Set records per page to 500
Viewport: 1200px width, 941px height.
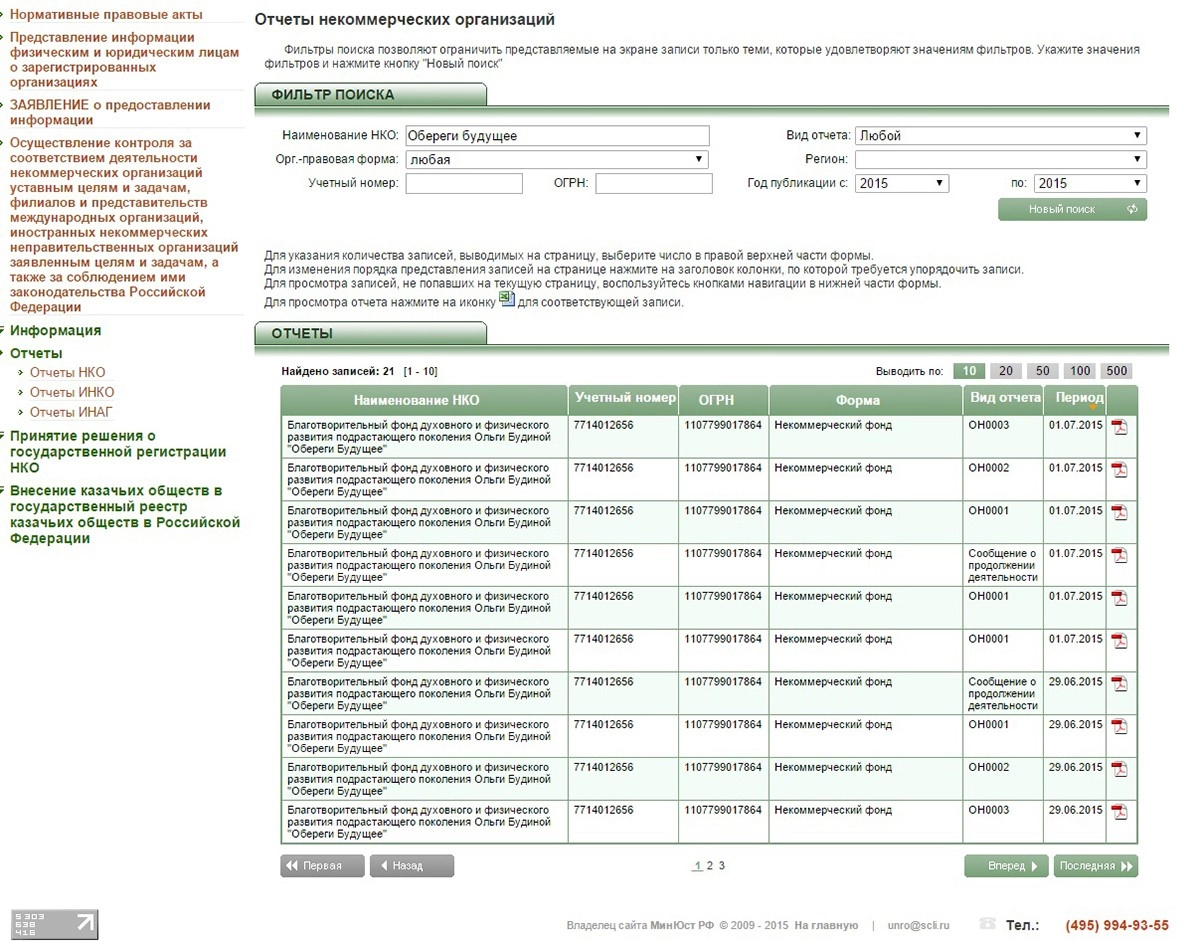(1116, 371)
